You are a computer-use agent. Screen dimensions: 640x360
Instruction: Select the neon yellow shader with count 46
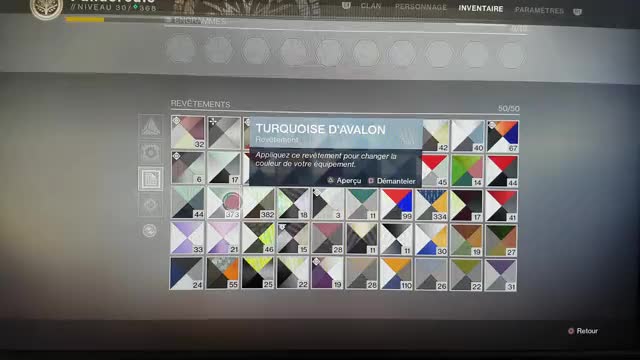258,238
